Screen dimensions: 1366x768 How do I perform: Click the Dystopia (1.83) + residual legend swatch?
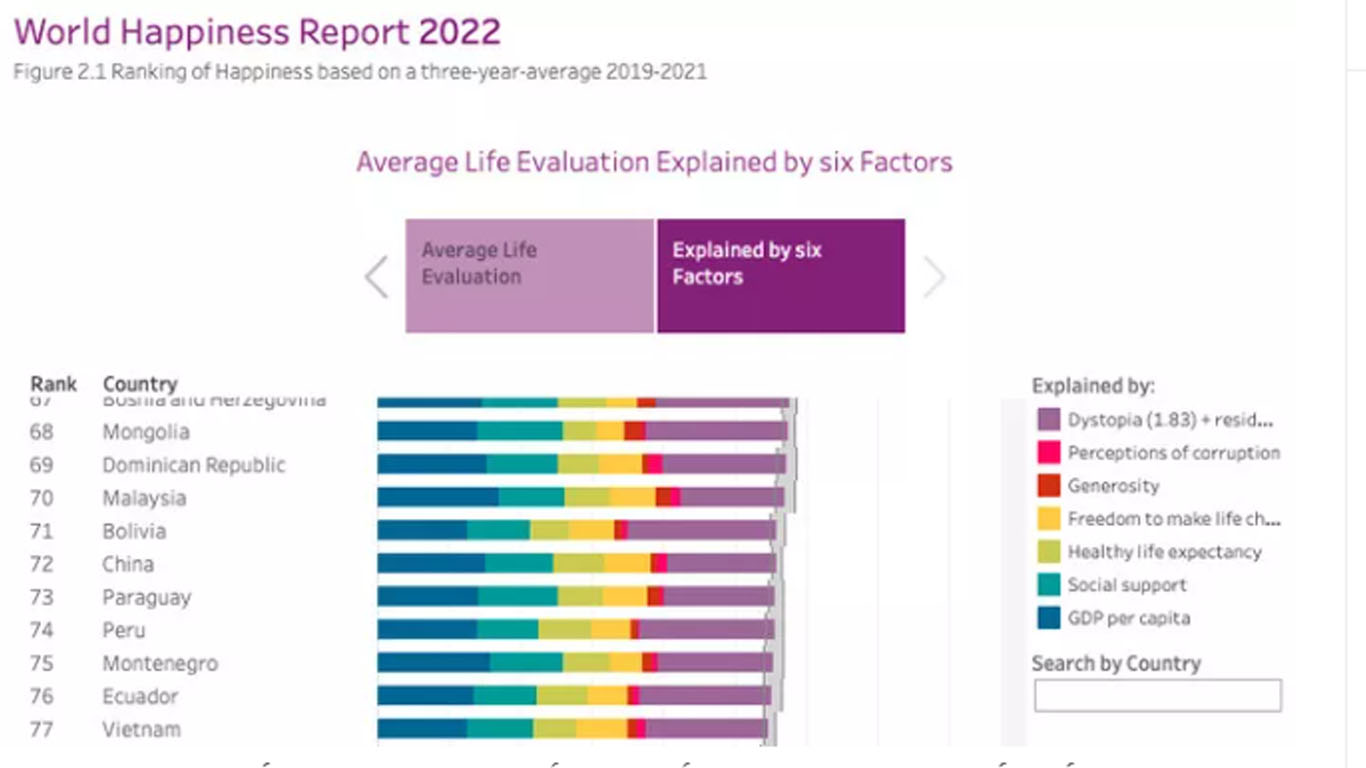coord(1049,420)
